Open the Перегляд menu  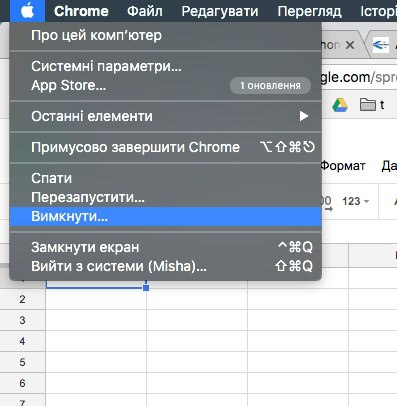(x=309, y=12)
